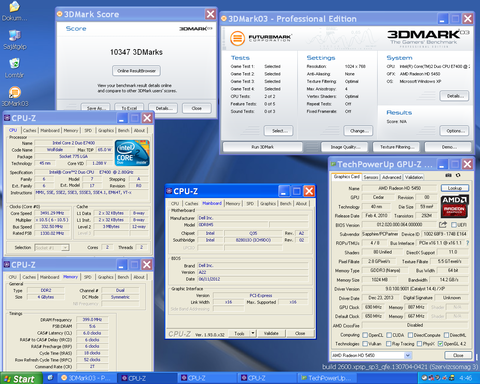This screenshot has height=384, width=480.
Task: Open the CPU-Z Tools dropdown arrow
Action: click(x=253, y=333)
